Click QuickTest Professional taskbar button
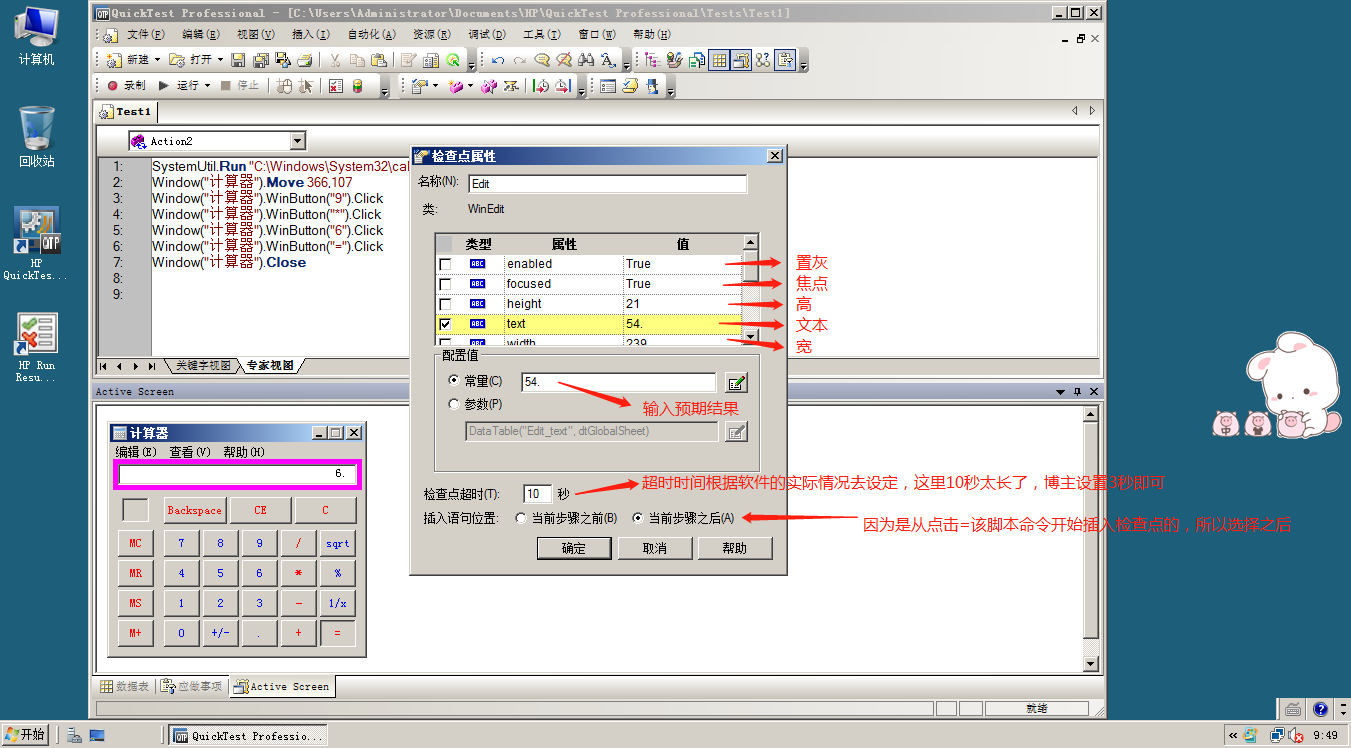 248,735
